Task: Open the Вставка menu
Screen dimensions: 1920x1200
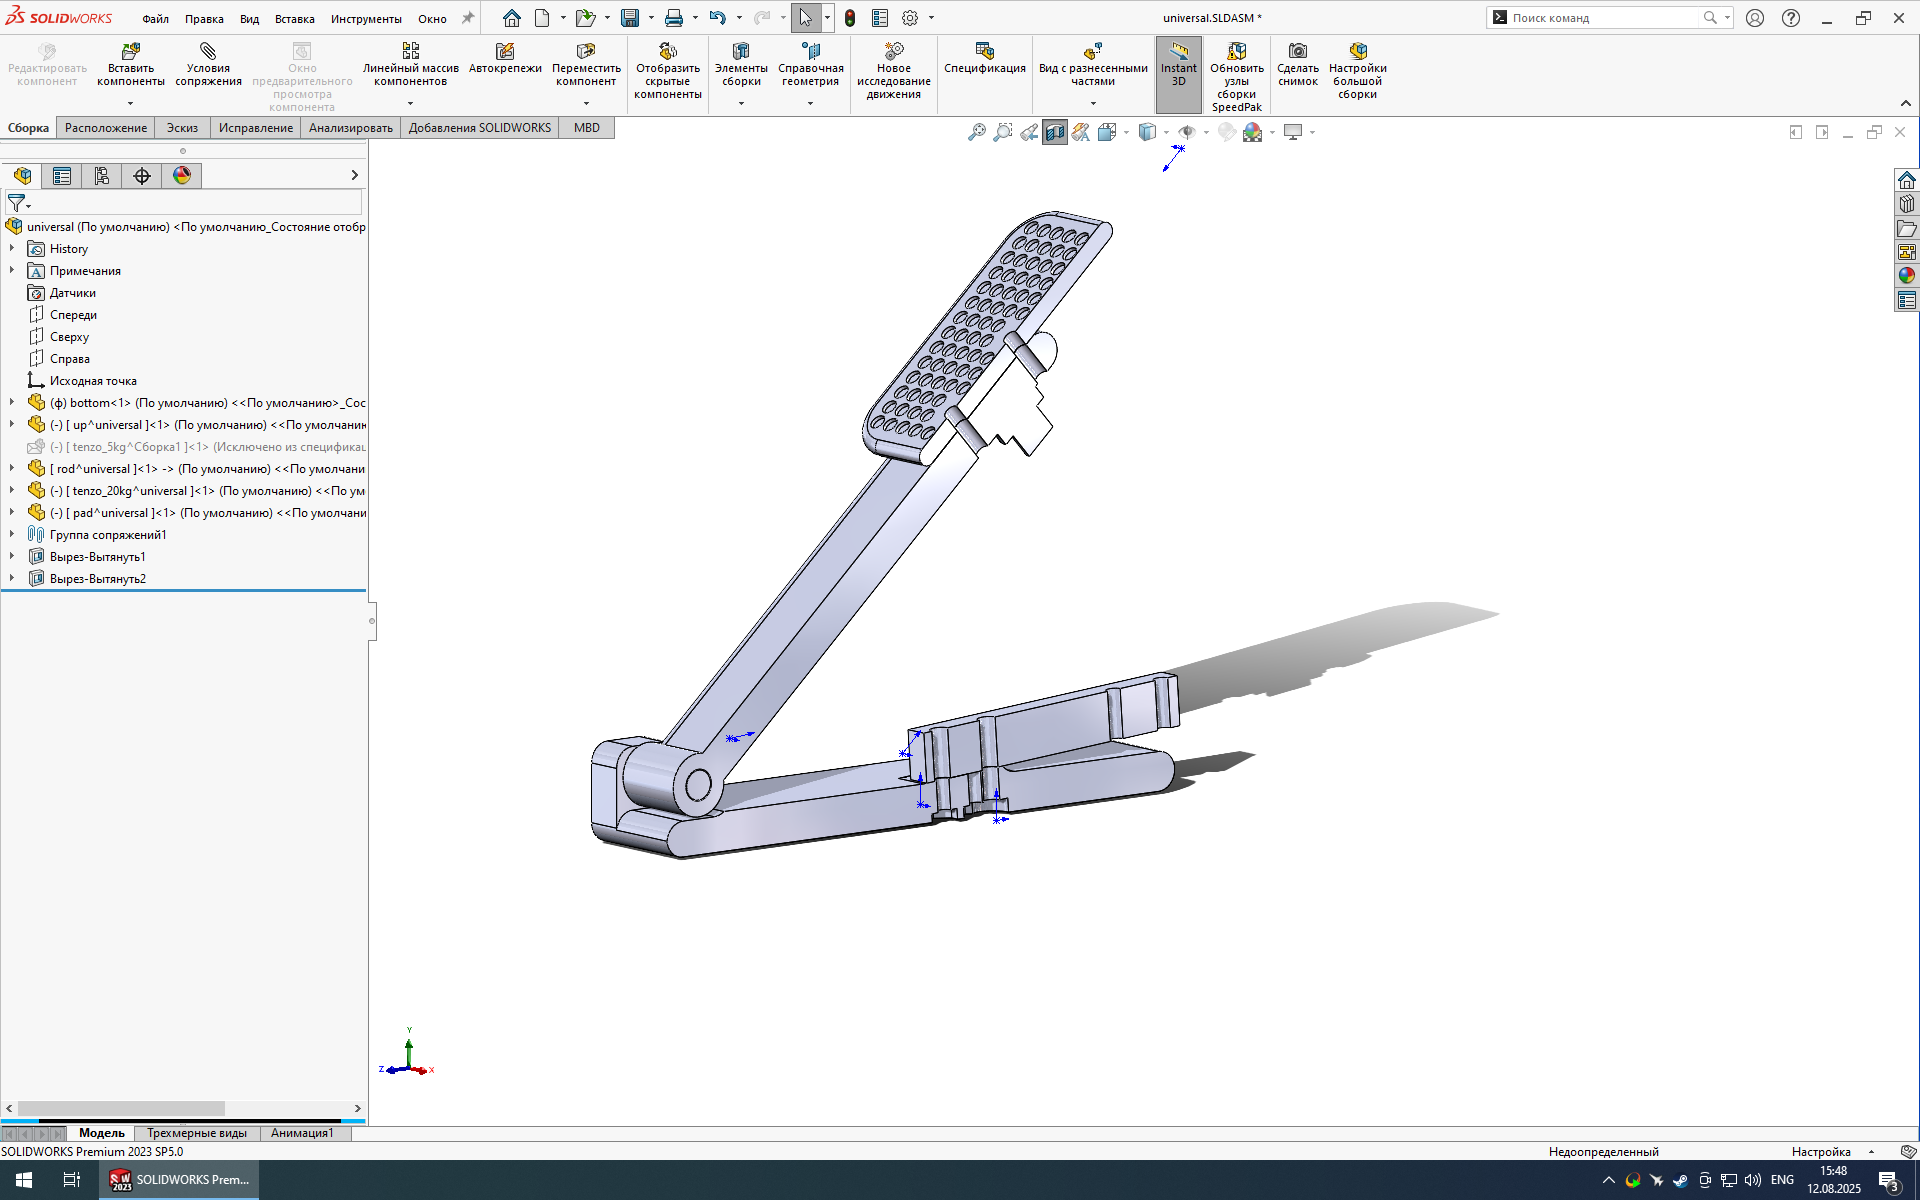Action: (x=295, y=19)
